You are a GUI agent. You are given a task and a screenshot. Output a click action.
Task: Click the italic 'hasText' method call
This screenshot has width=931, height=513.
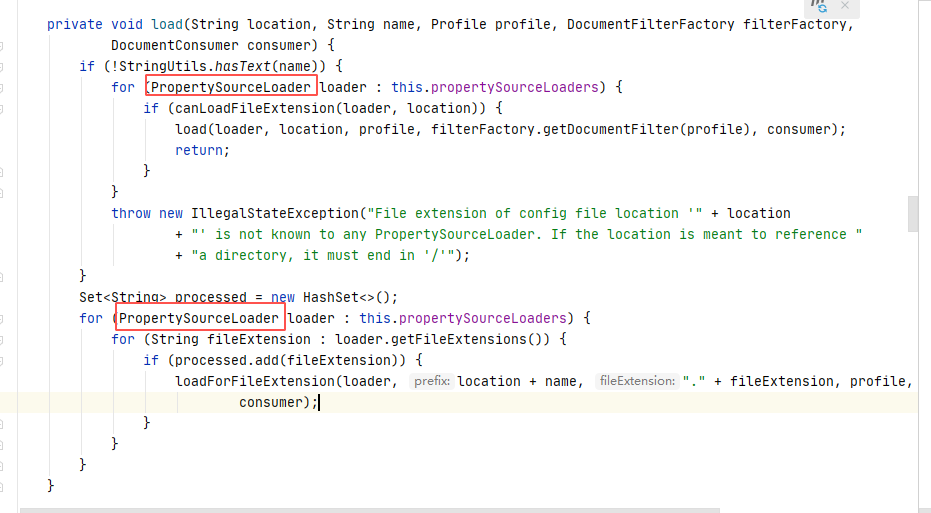tap(242, 66)
